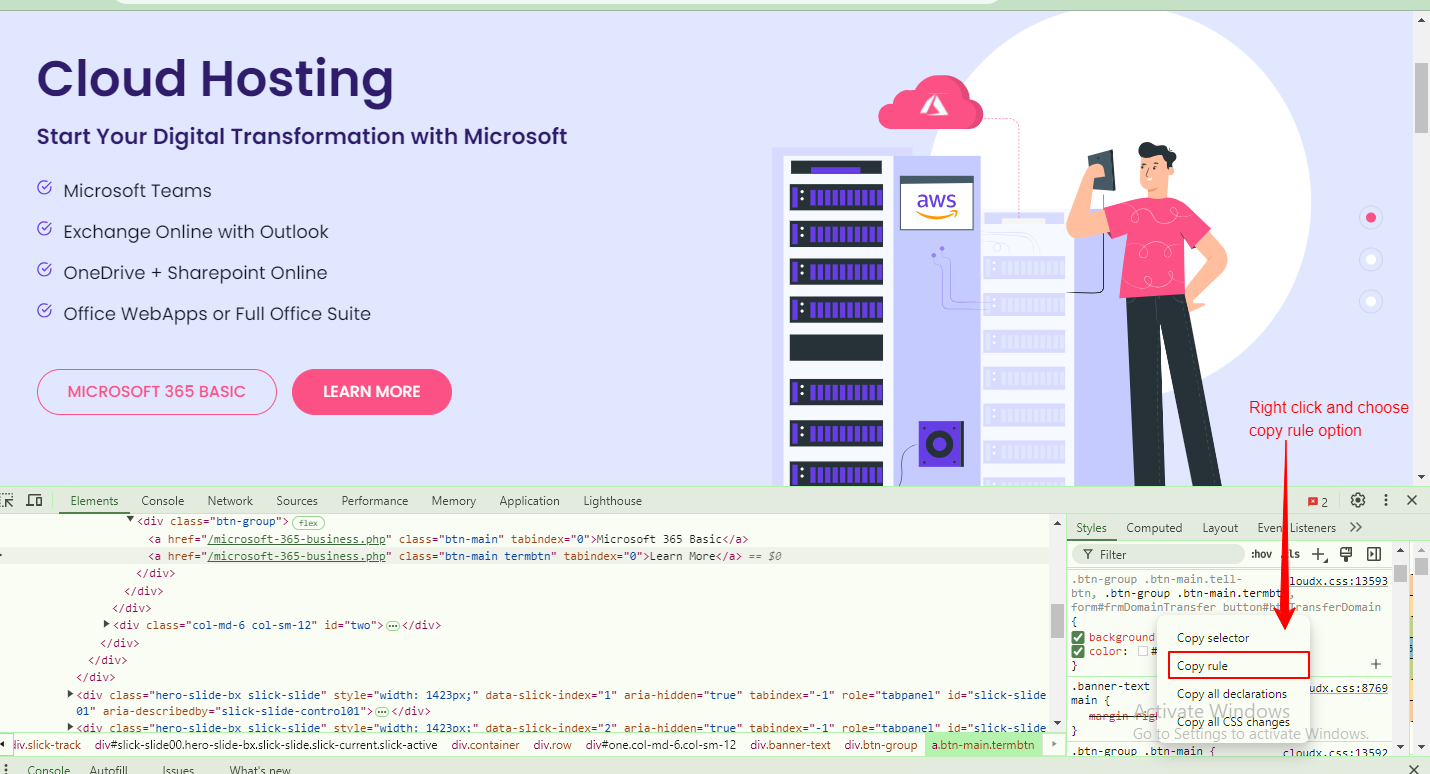Open DevTools settings gear

tap(1357, 500)
